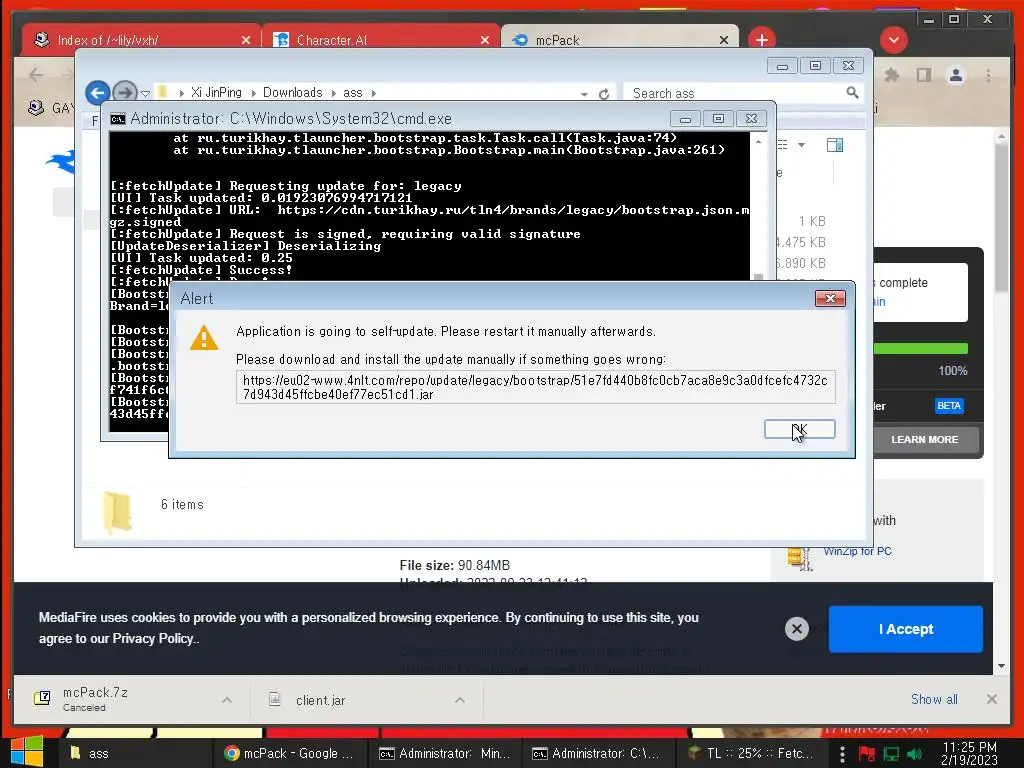
Task: Click the warning triangle icon in Alert
Action: coord(204,338)
